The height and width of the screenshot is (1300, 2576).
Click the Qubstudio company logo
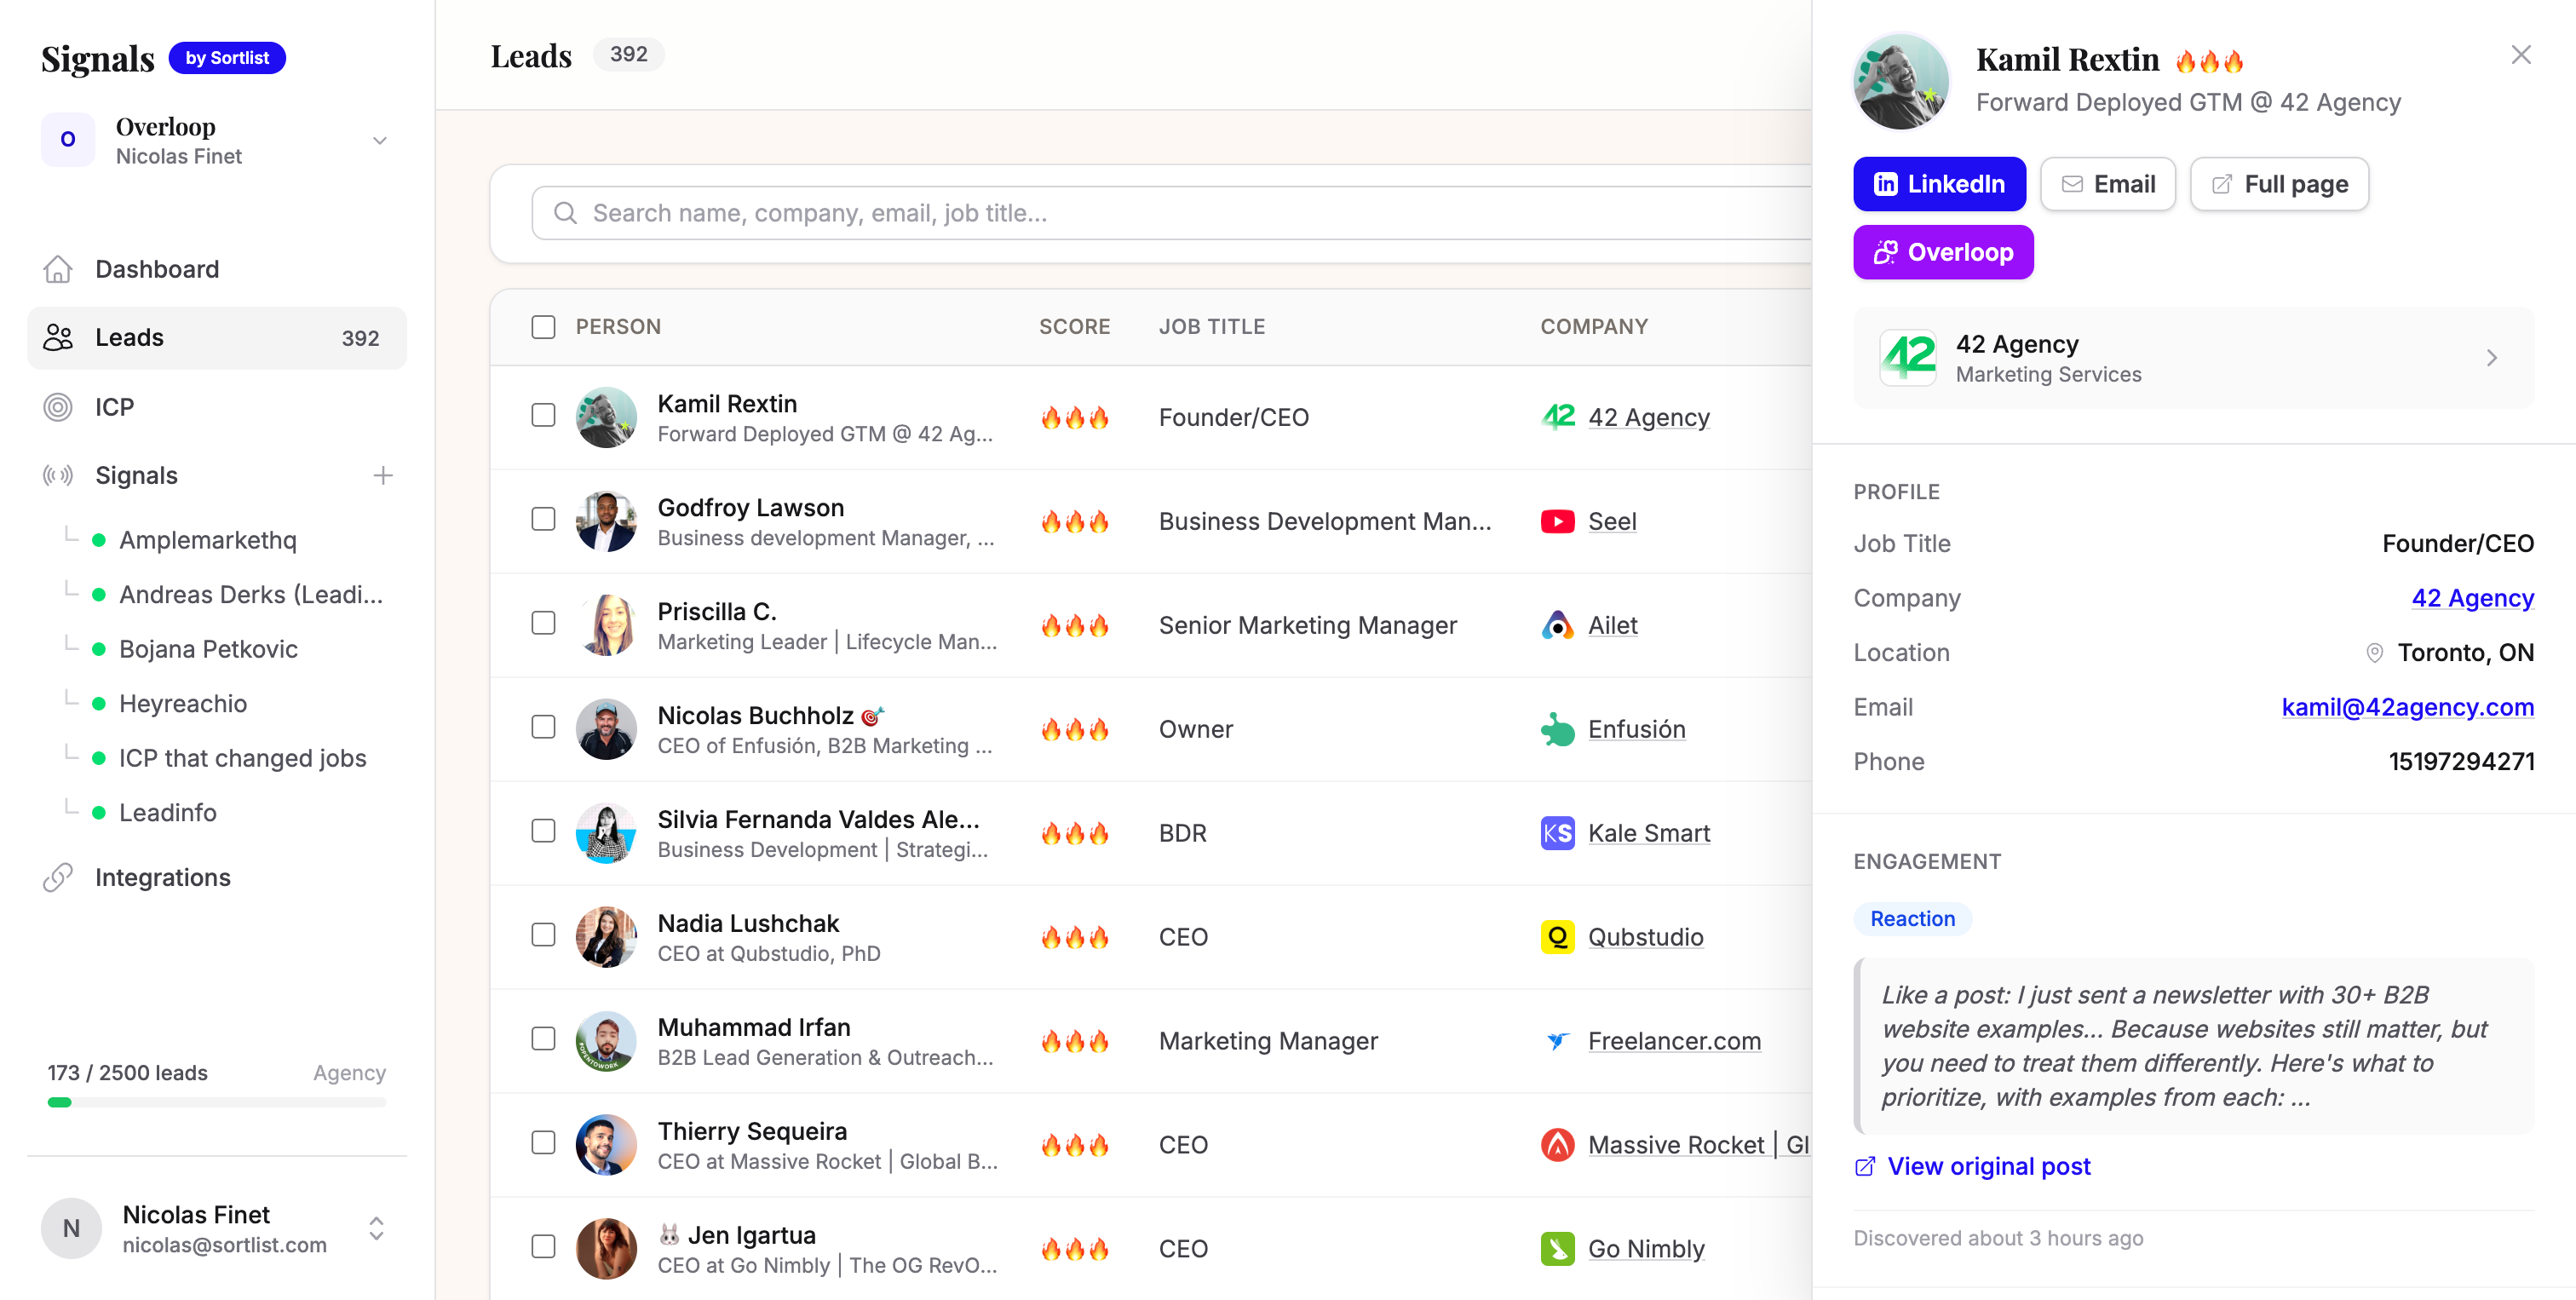click(x=1558, y=937)
